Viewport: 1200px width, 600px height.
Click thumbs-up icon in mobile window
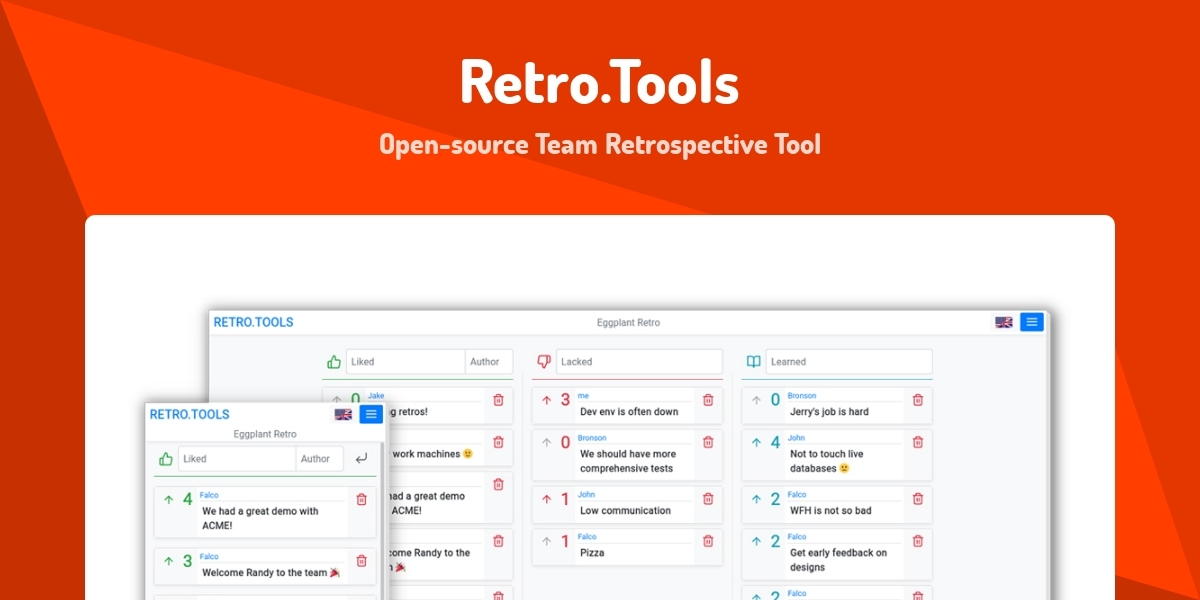[166, 459]
